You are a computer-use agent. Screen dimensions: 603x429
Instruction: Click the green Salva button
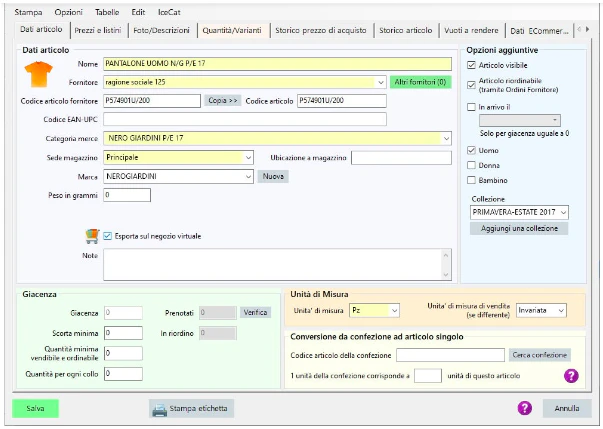pyautogui.click(x=35, y=408)
